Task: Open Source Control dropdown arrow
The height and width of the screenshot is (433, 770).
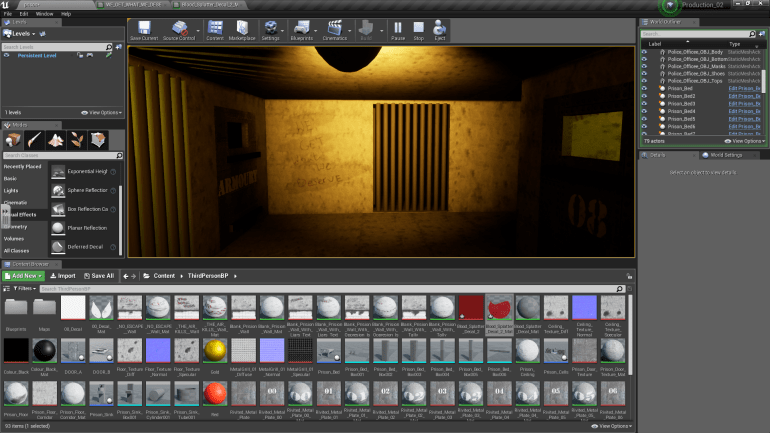Action: tap(198, 31)
